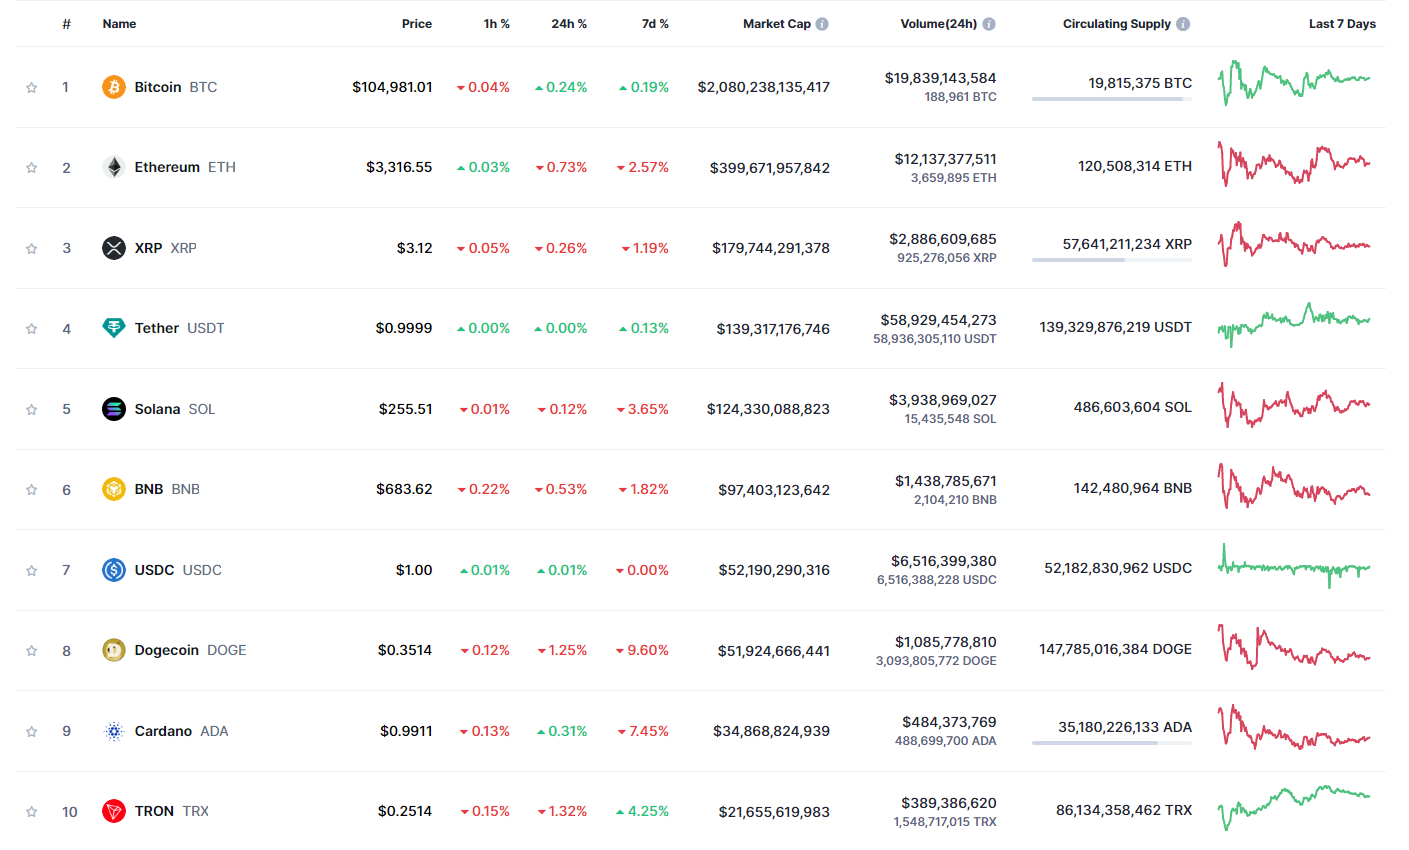Toggle the watchlist star for XRP
The height and width of the screenshot is (850, 1409).
pos(32,248)
